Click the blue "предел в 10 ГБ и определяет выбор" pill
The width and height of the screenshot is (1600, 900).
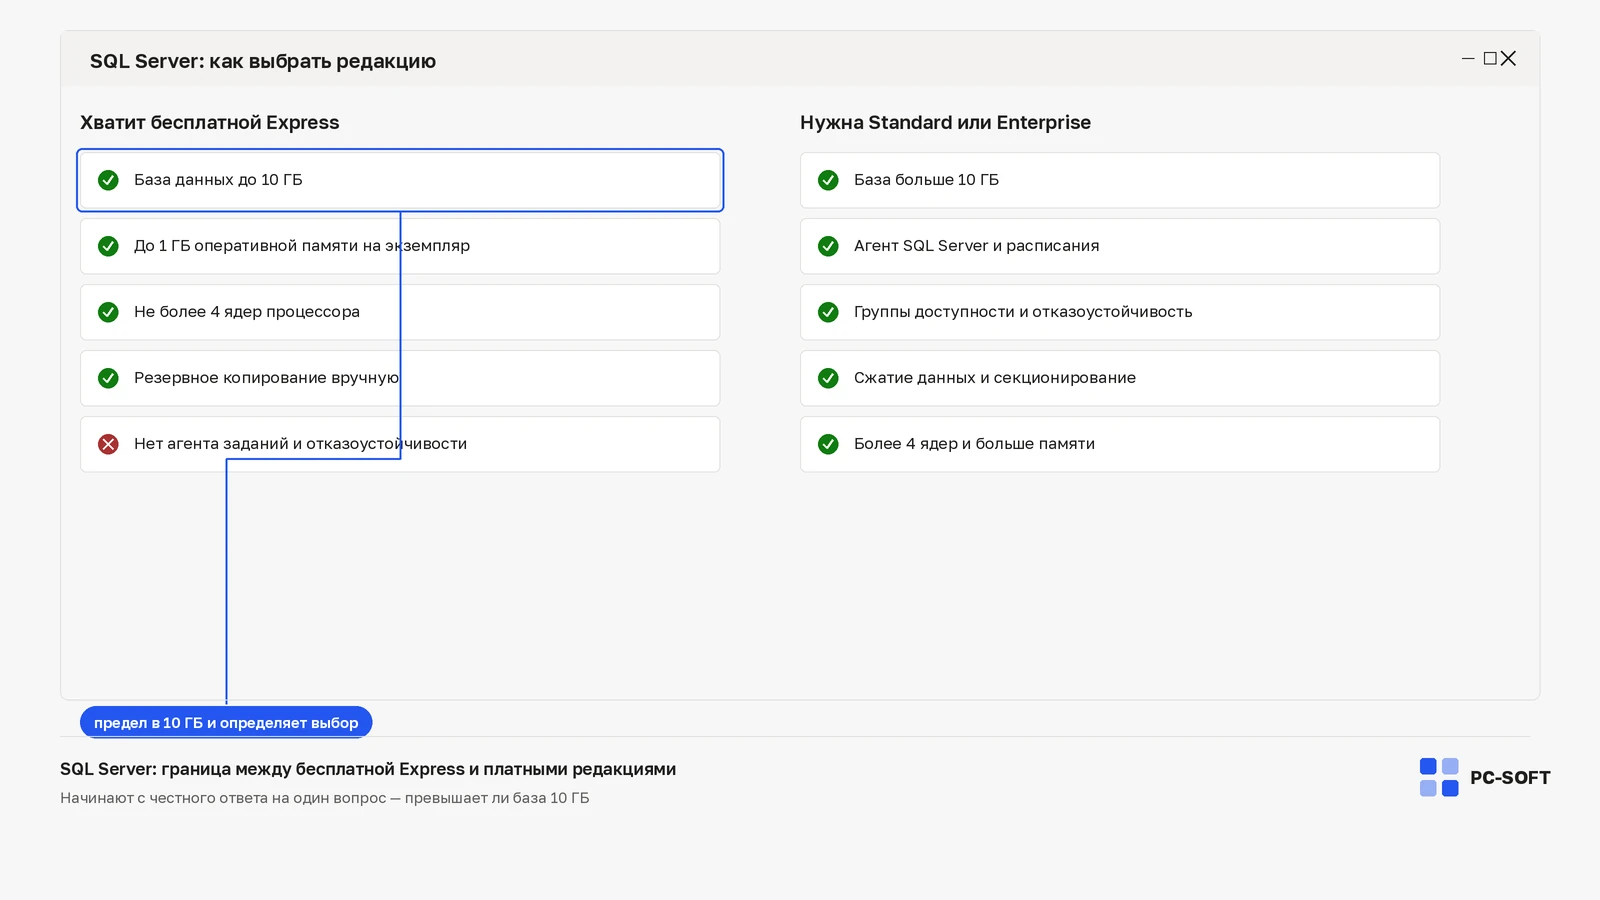(226, 722)
